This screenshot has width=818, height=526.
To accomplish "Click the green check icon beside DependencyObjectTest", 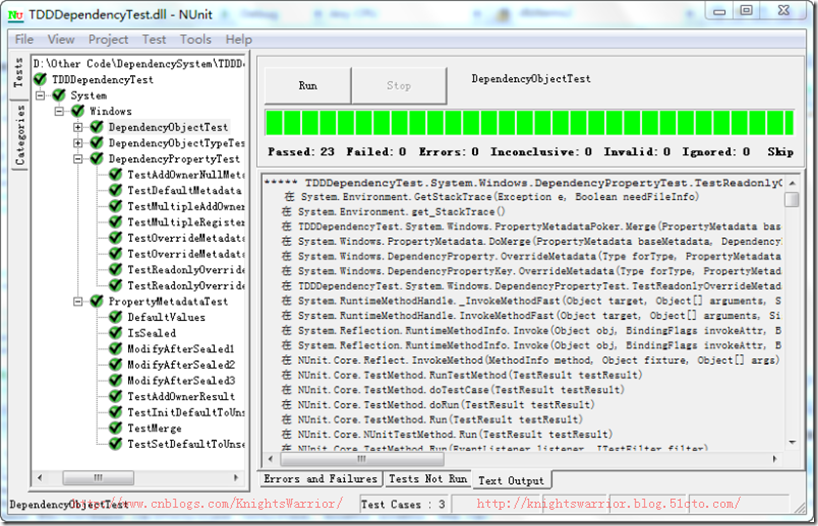I will (x=97, y=128).
